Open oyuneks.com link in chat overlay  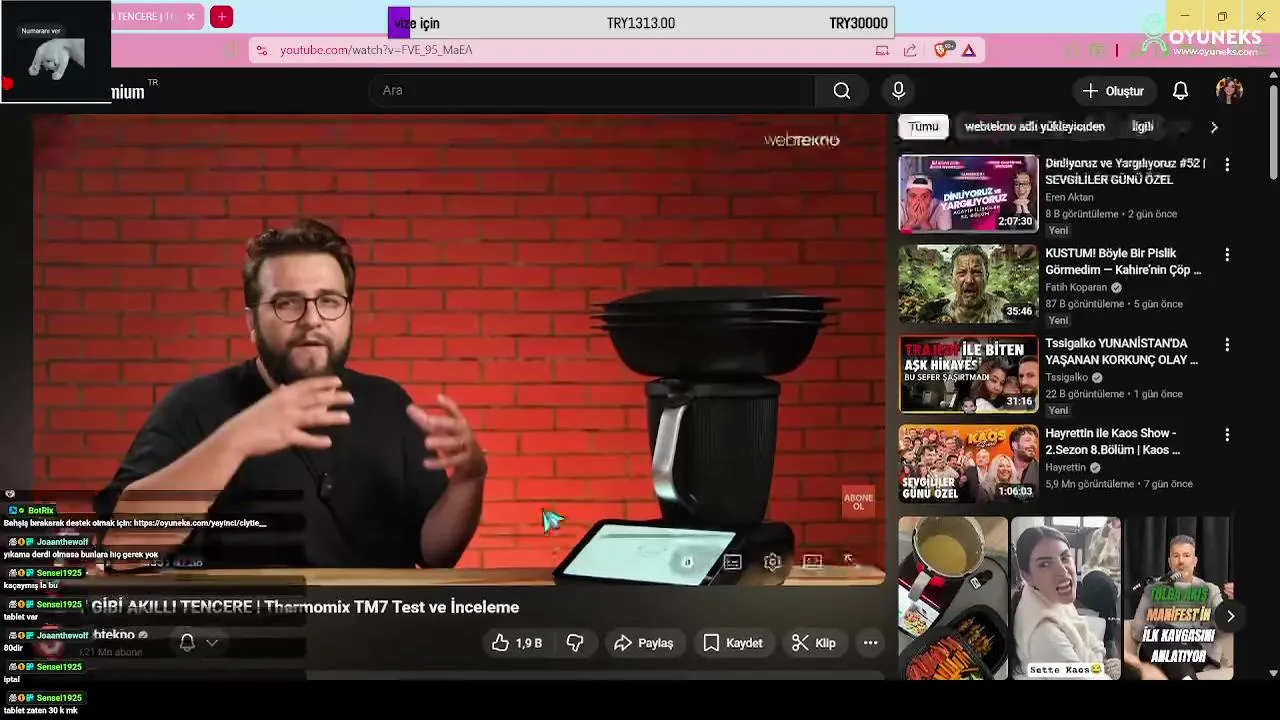point(199,523)
